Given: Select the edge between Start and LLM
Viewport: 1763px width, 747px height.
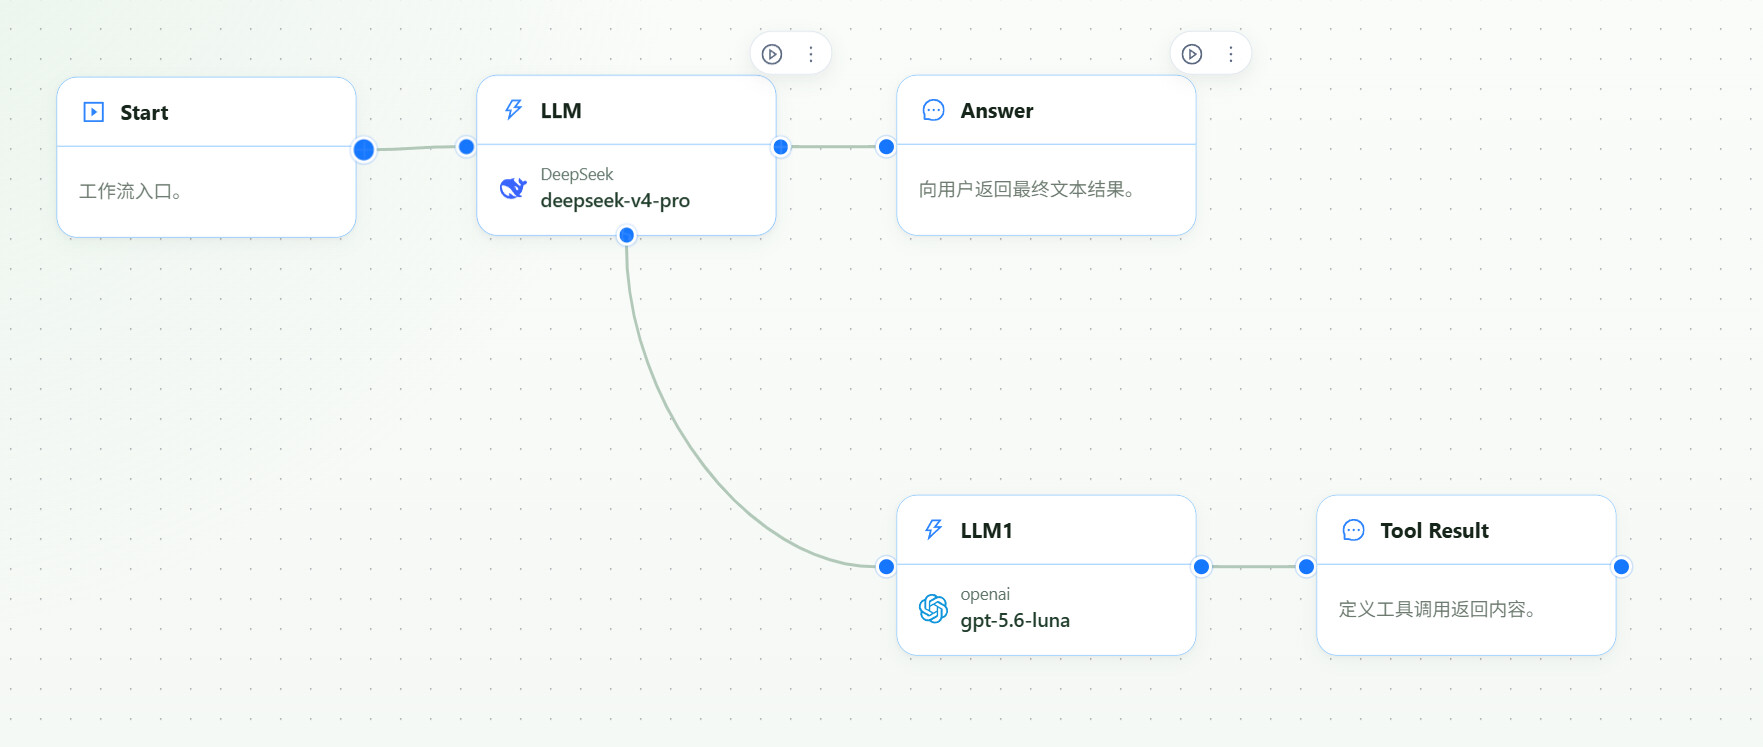Looking at the screenshot, I should (x=415, y=148).
